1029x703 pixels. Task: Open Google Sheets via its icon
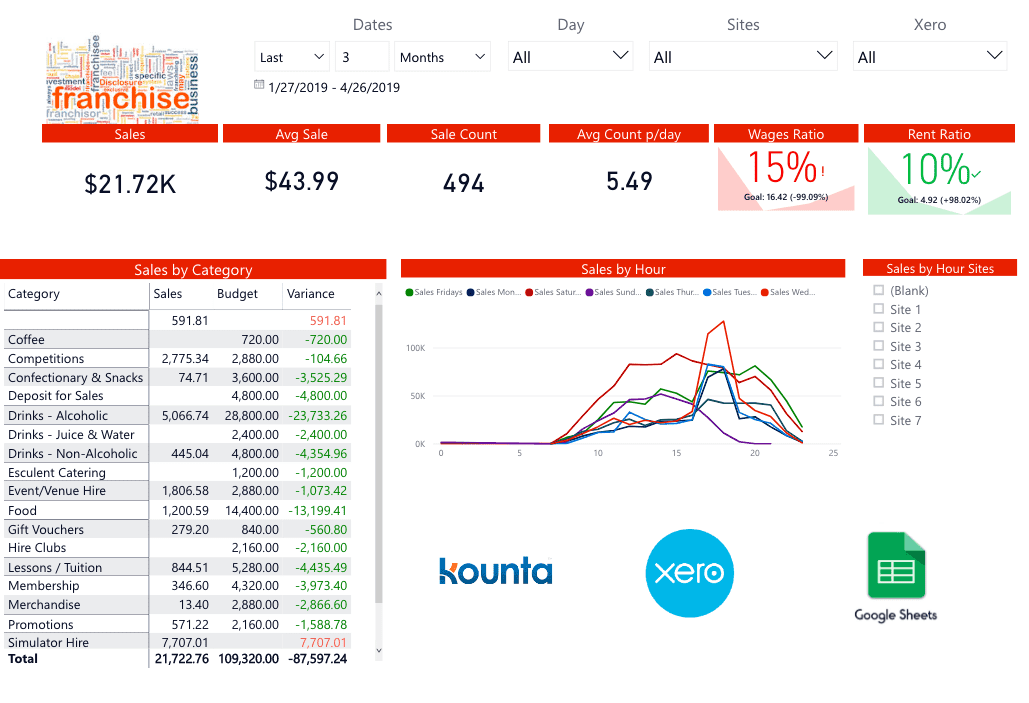click(x=895, y=564)
